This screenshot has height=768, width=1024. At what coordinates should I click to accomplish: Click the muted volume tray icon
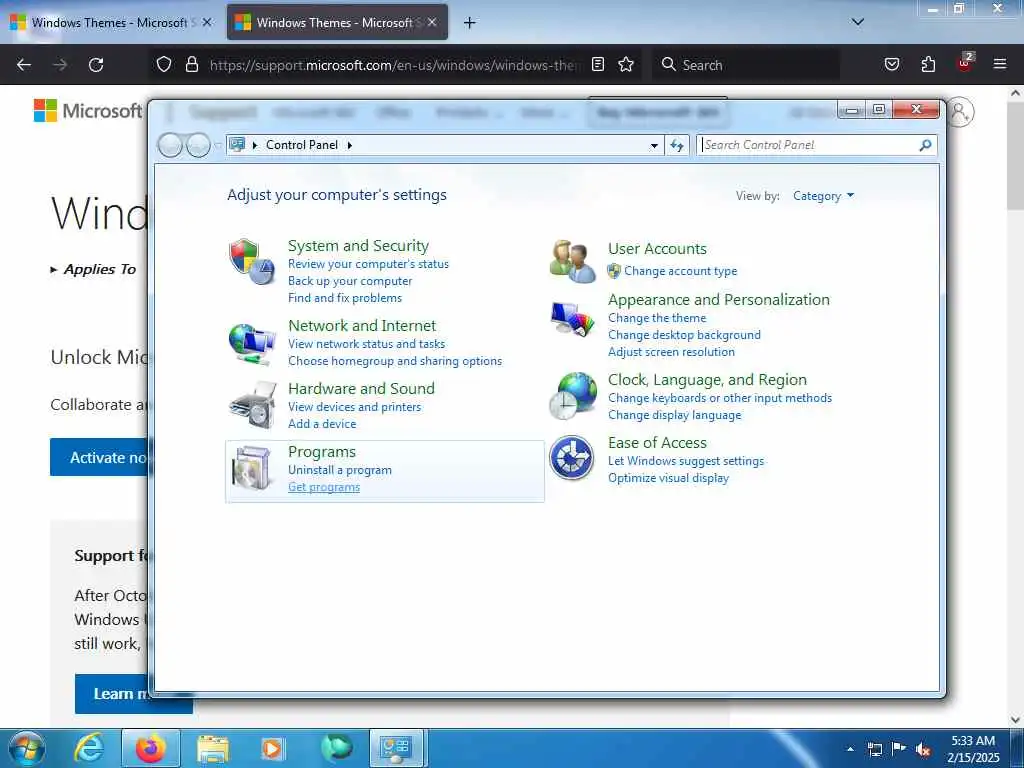tap(923, 750)
